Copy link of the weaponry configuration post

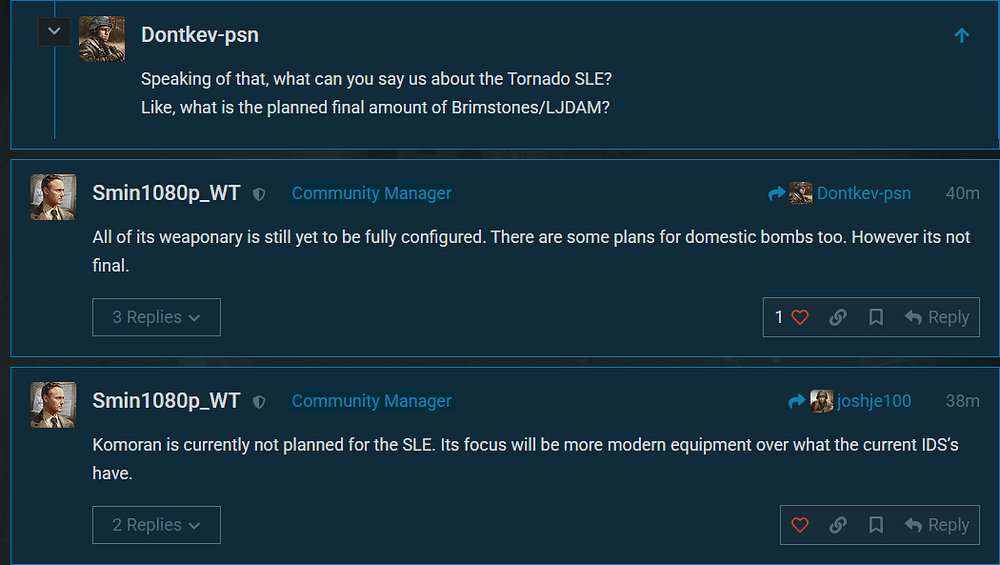[x=838, y=317]
